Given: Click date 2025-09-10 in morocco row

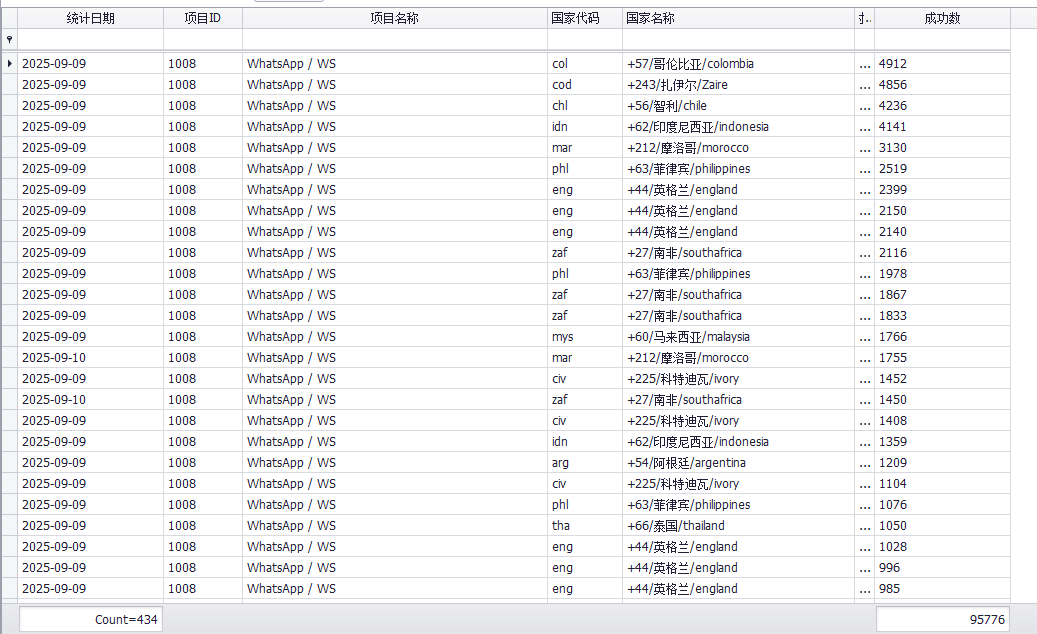Looking at the screenshot, I should click(x=91, y=358).
